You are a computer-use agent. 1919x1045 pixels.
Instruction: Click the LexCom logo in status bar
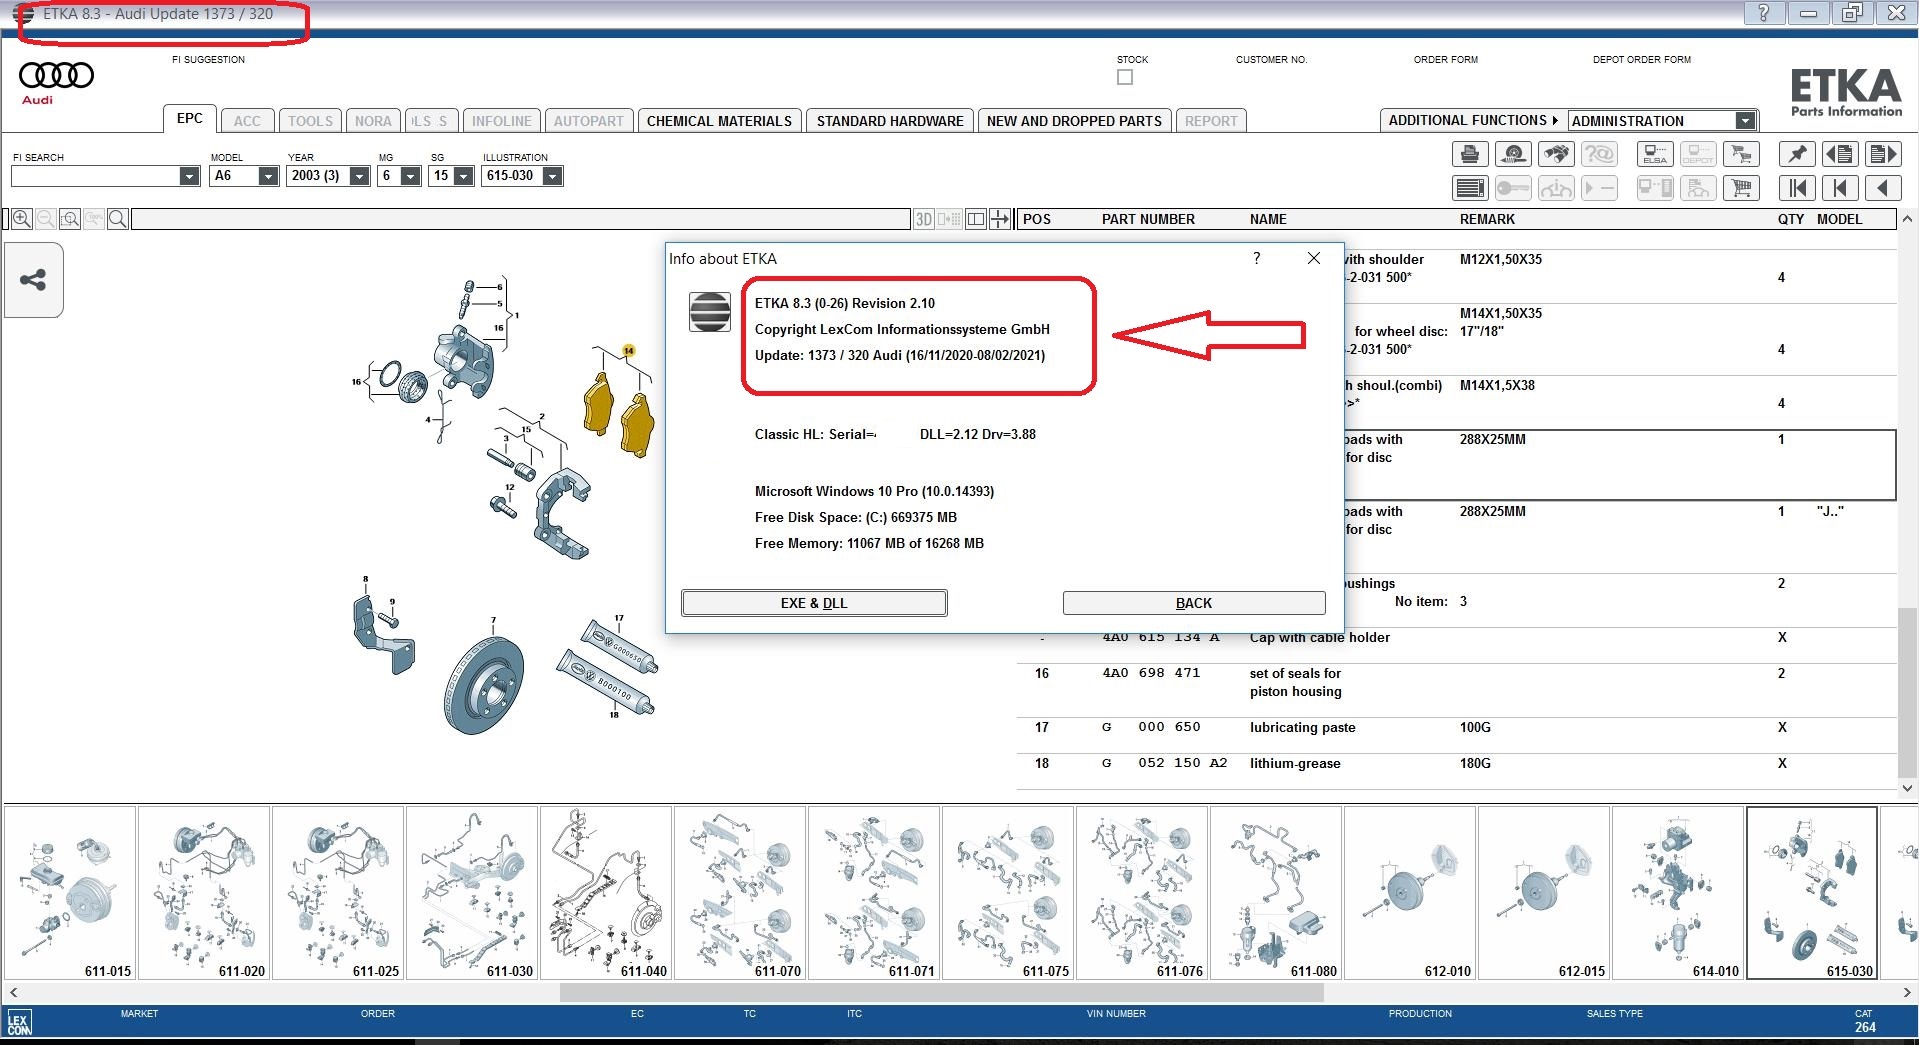click(19, 1023)
